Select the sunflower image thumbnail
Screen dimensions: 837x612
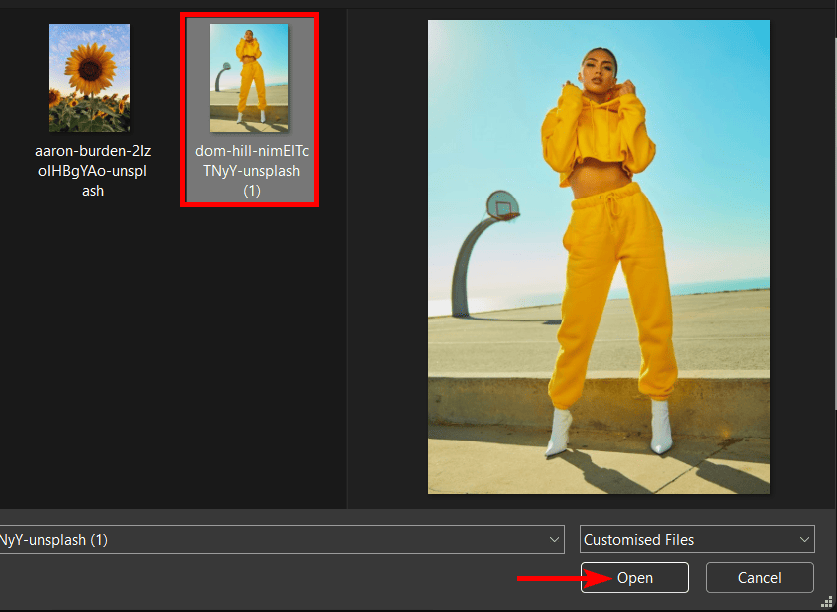[x=89, y=78]
